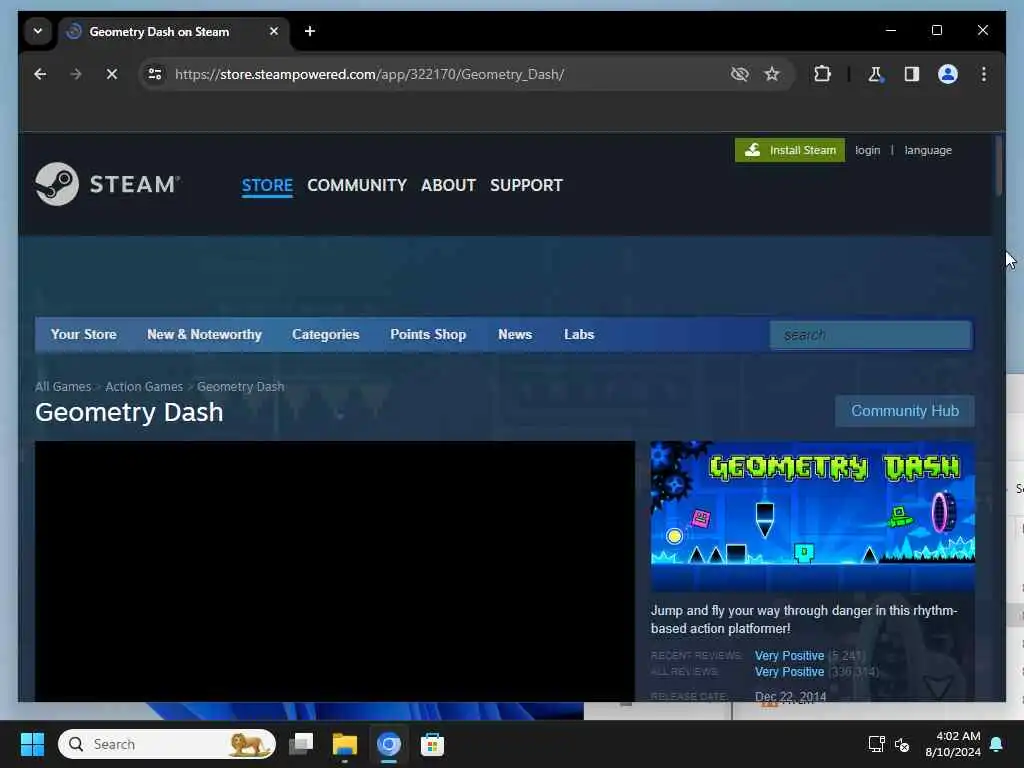Viewport: 1024px width, 768px height.
Task: Open site information icon in address bar
Action: point(155,74)
